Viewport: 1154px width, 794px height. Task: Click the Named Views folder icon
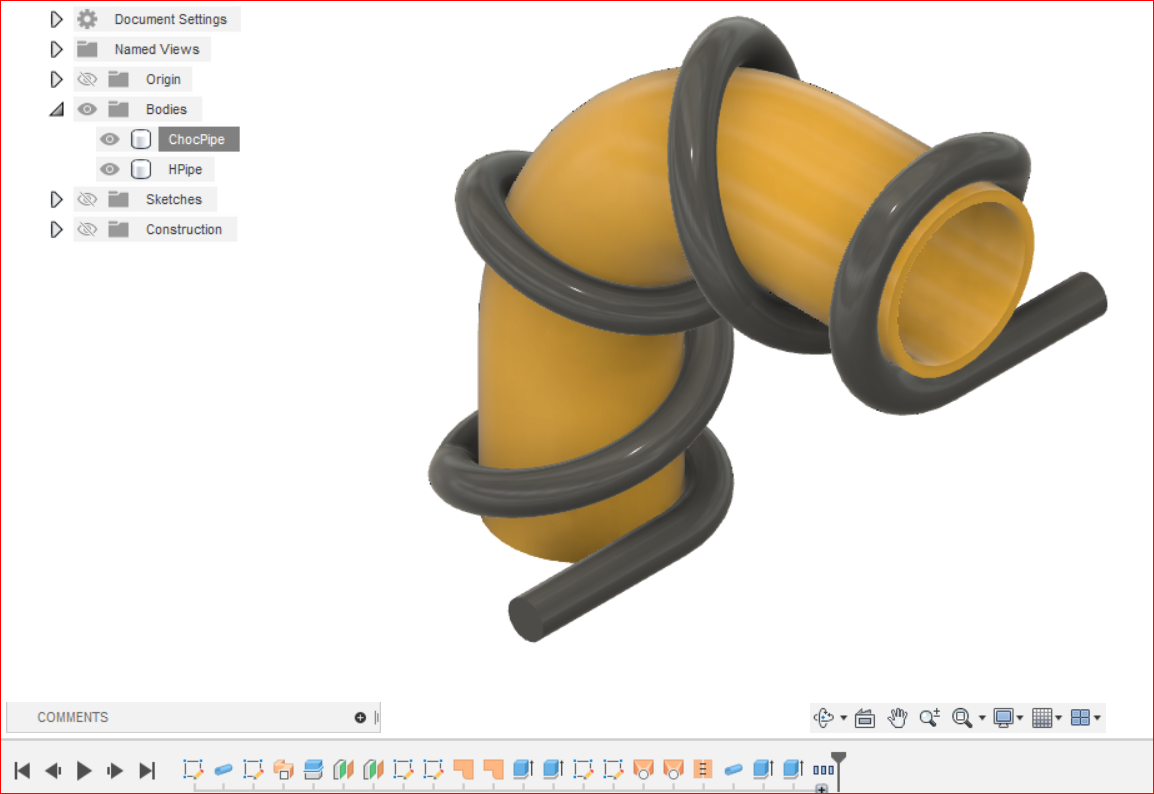88,49
